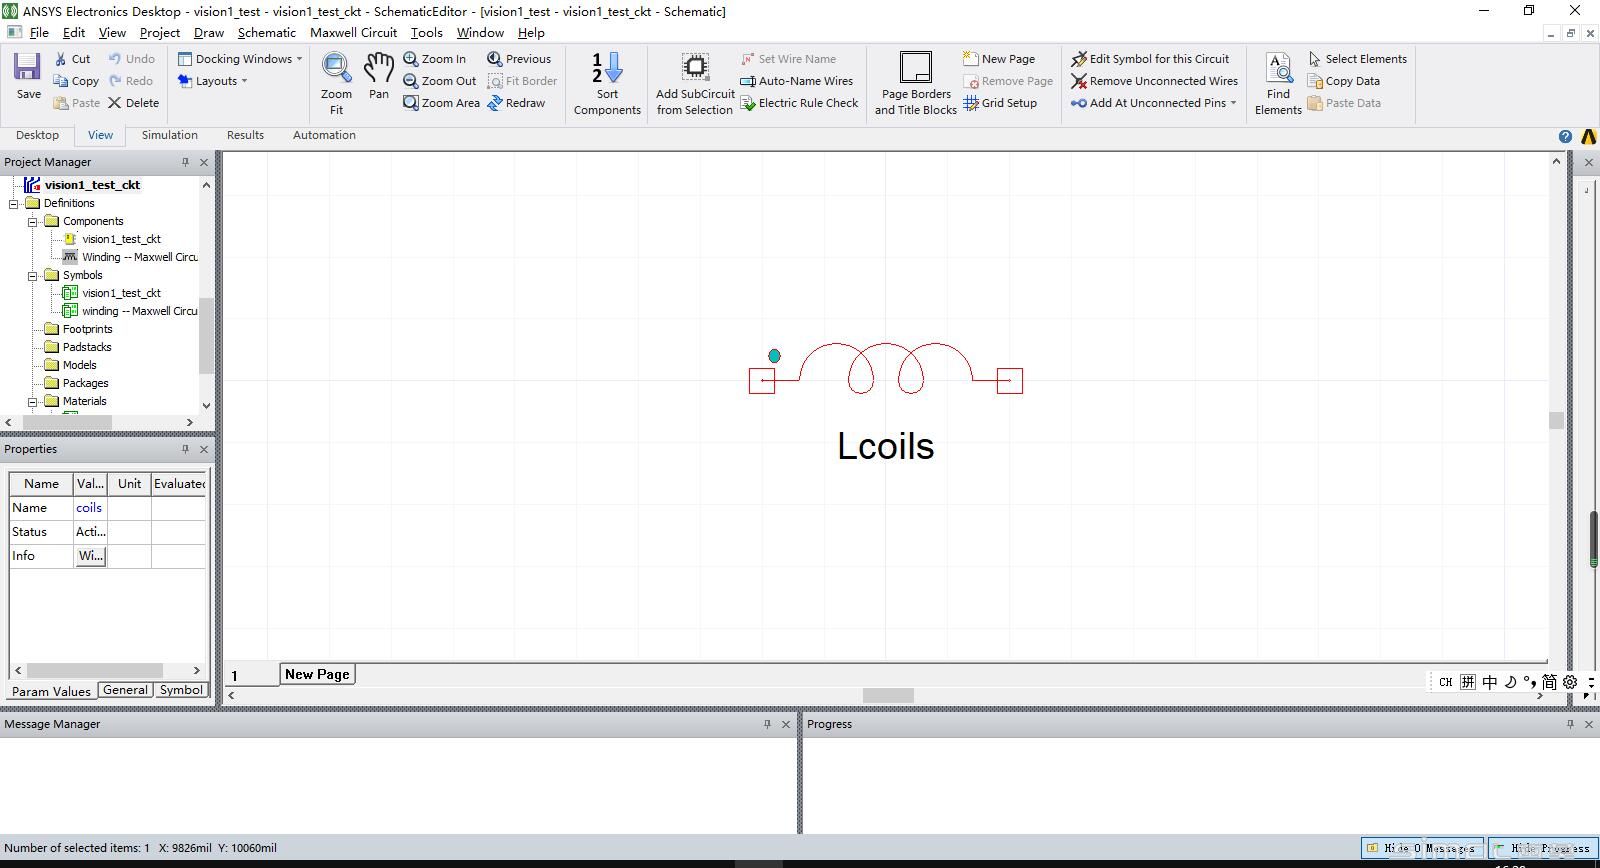
Task: Copy the selected element
Action: (x=76, y=81)
